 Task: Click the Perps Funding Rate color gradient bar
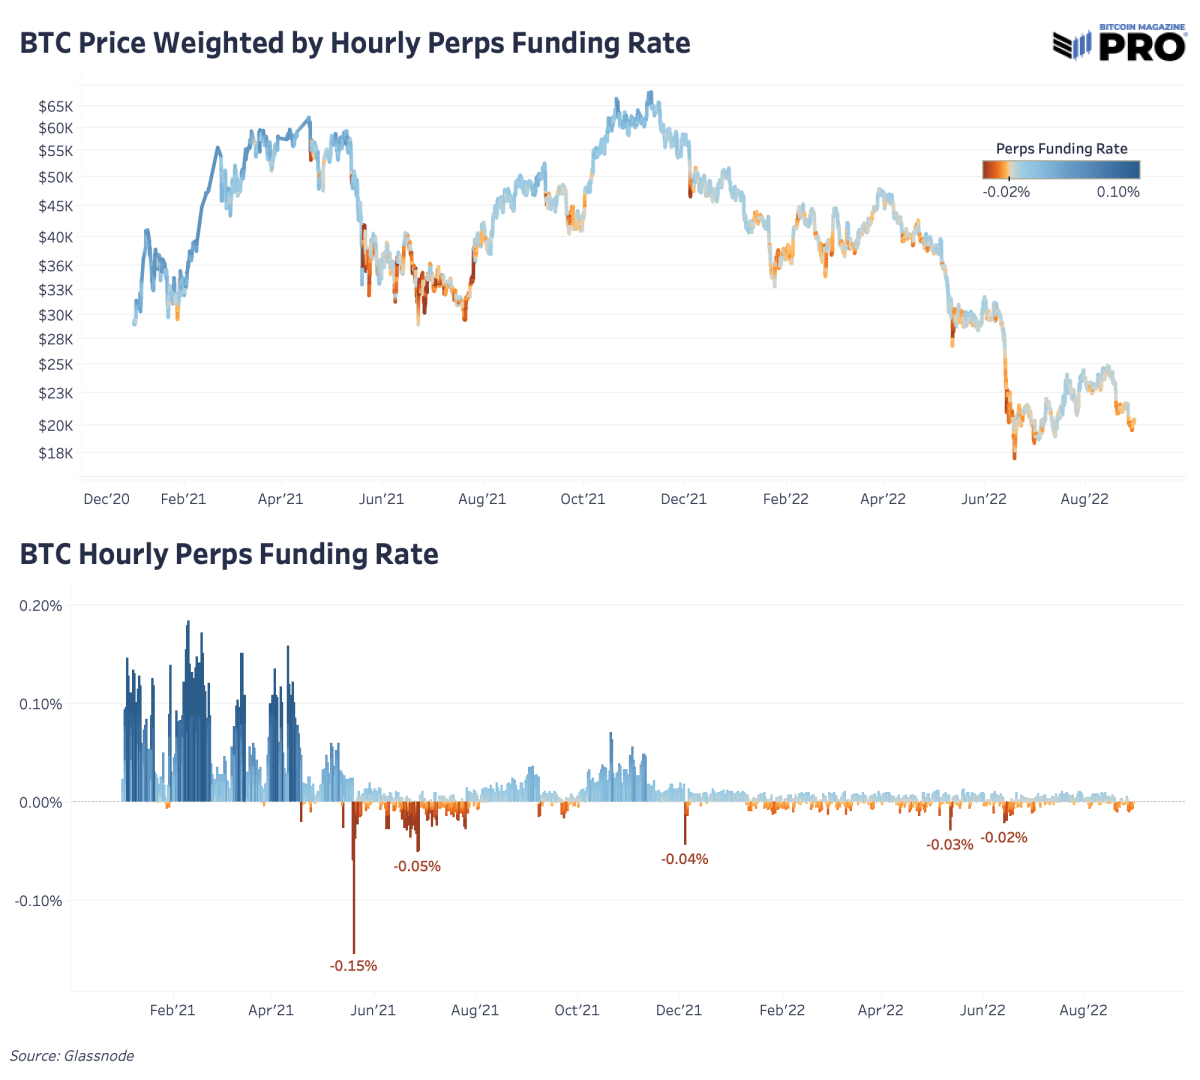click(x=1061, y=170)
